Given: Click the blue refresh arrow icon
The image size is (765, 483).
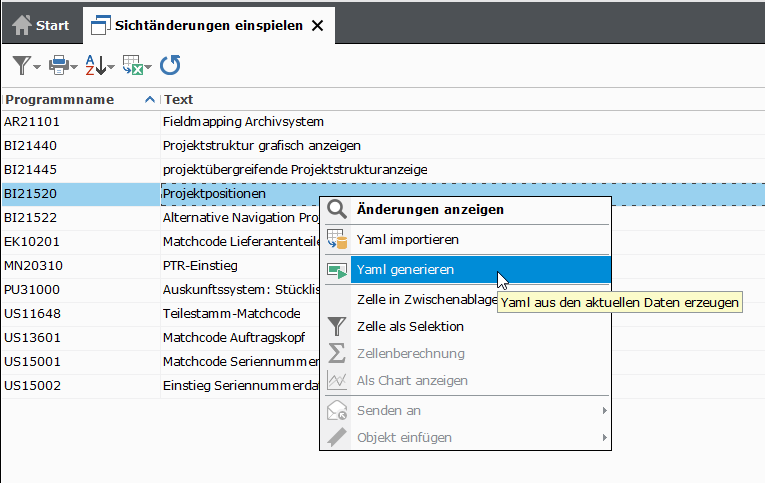Looking at the screenshot, I should point(170,66).
